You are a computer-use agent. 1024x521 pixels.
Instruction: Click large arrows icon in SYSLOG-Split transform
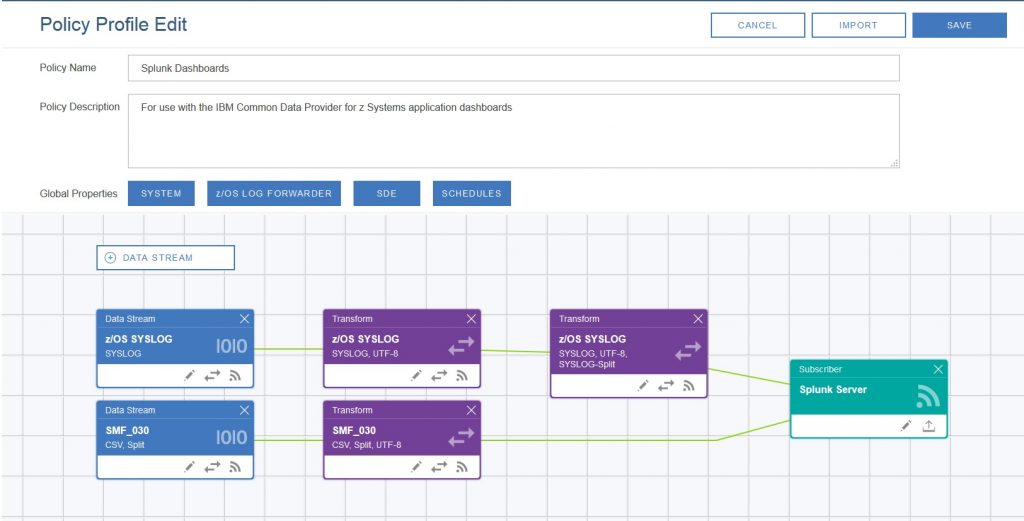coord(688,351)
